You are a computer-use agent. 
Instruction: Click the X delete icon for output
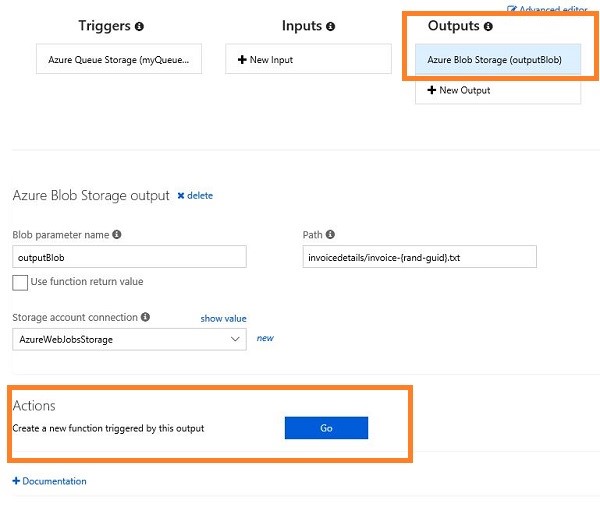(x=181, y=196)
